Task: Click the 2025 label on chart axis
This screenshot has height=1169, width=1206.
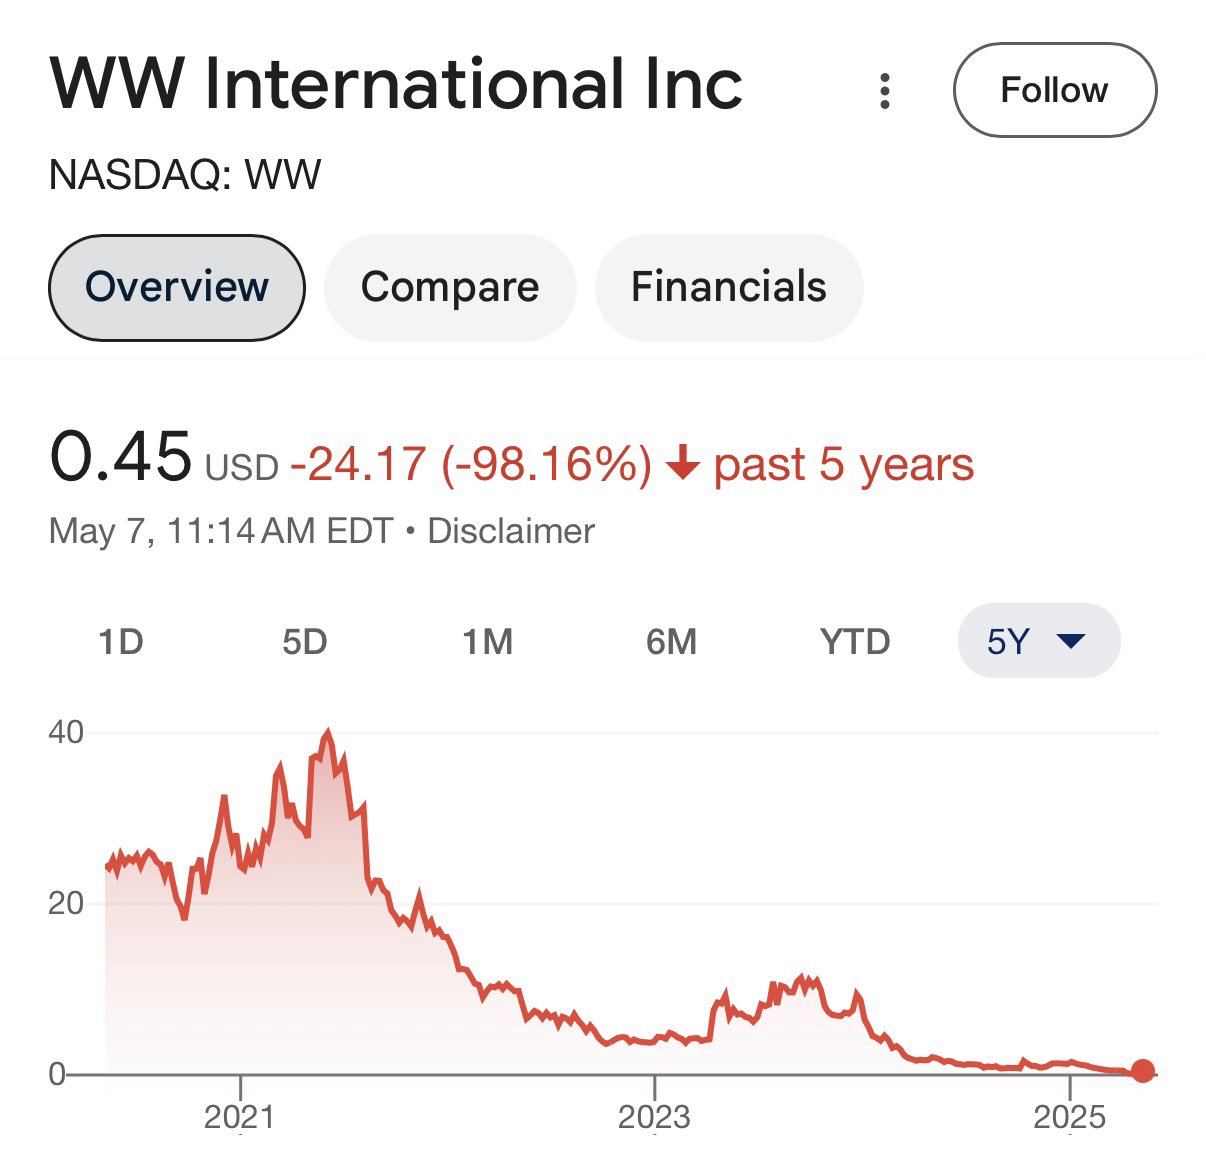Action: 1070,1116
